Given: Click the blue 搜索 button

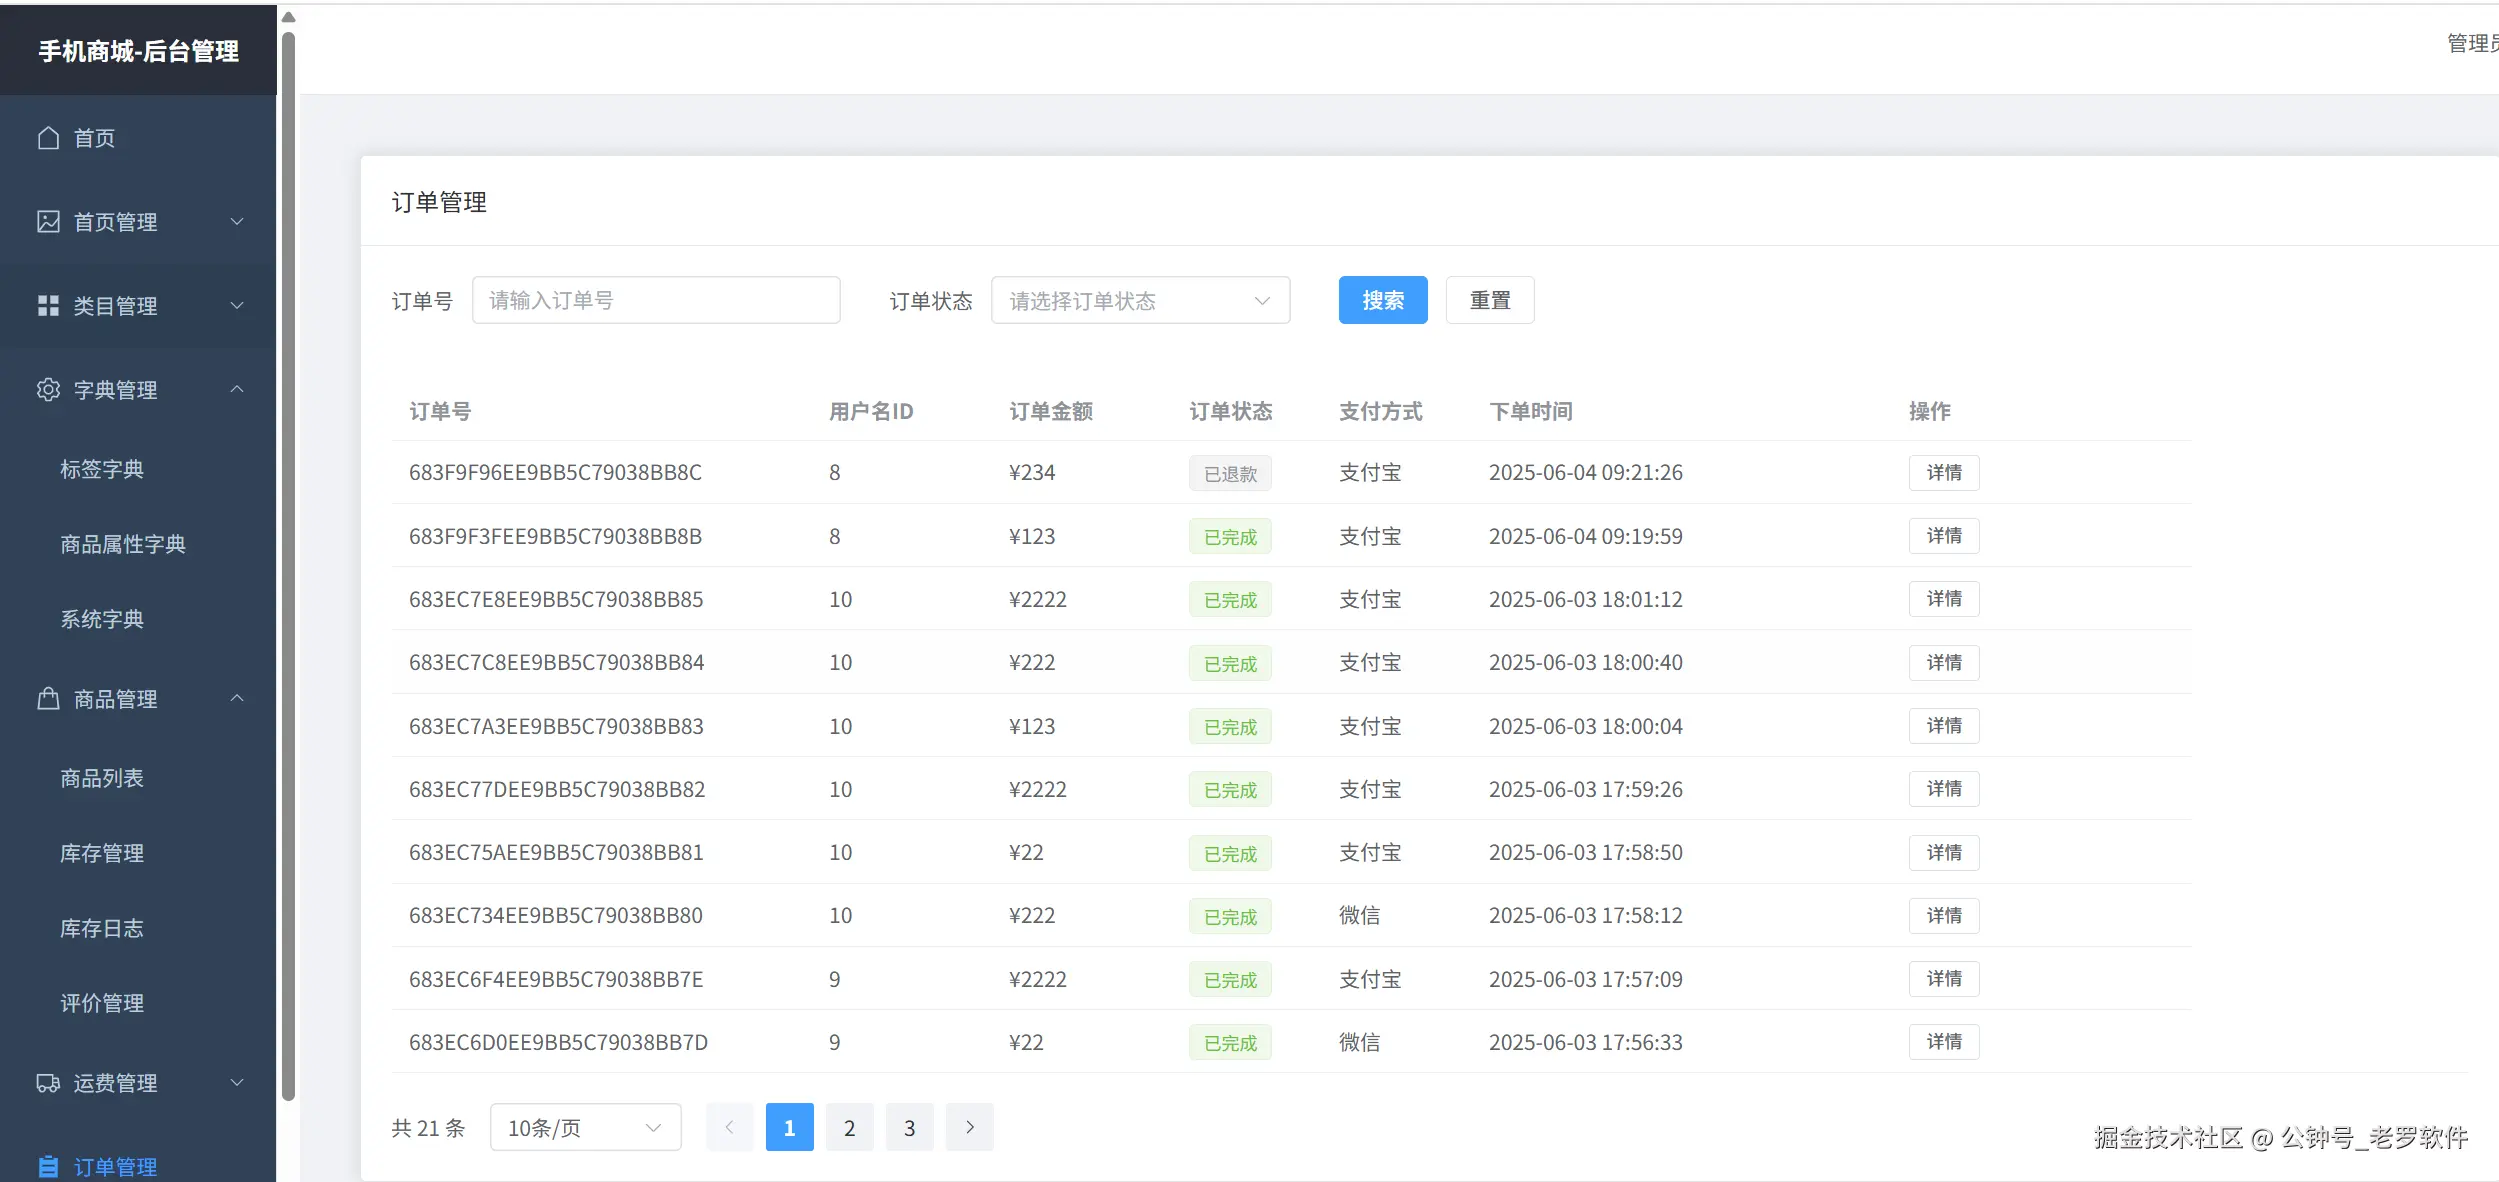Looking at the screenshot, I should tap(1382, 301).
